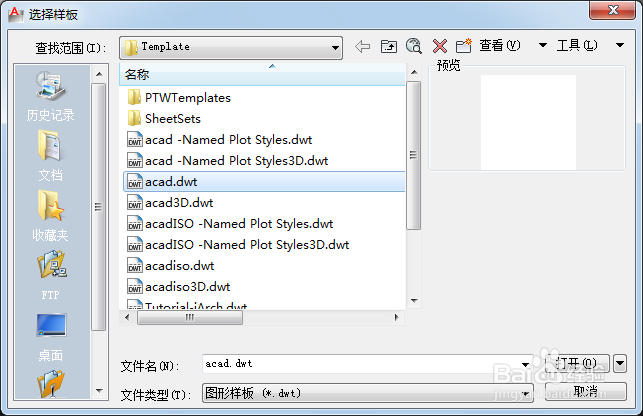
Task: Expand dropdown arrow next to 查看(V)
Action: click(543, 45)
